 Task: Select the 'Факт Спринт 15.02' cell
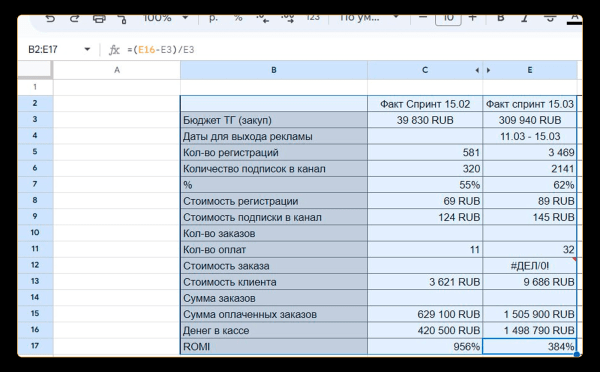coord(425,104)
